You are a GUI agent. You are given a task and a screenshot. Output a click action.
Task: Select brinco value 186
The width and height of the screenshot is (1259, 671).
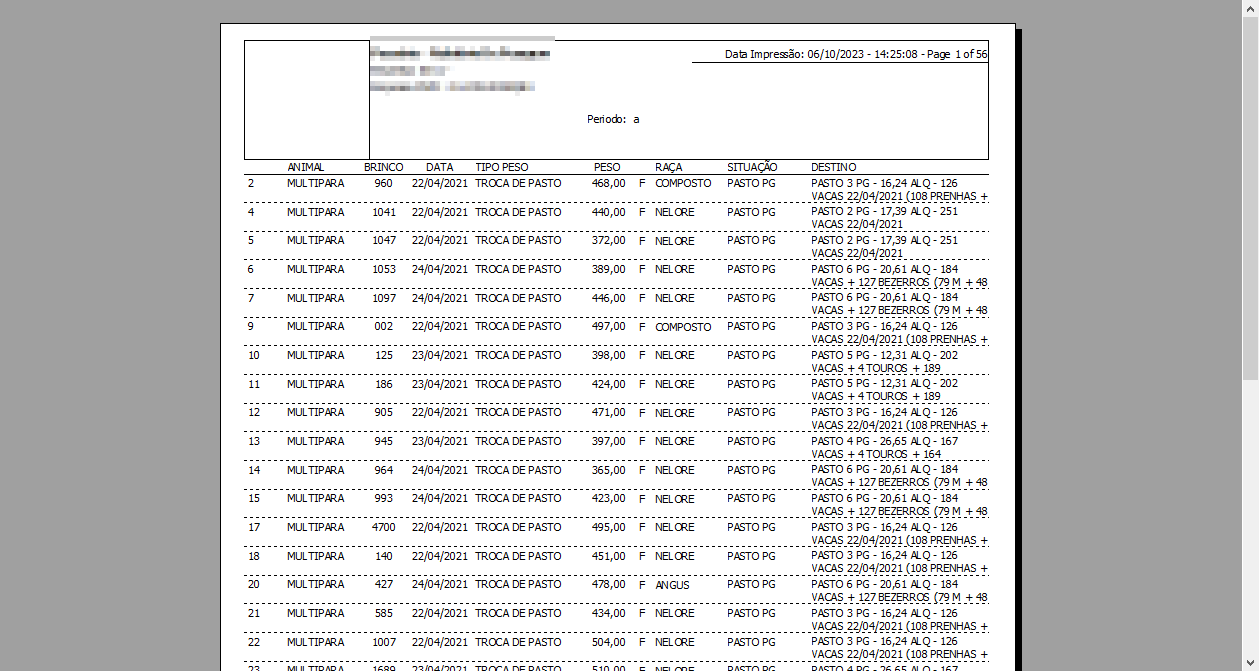tap(384, 384)
